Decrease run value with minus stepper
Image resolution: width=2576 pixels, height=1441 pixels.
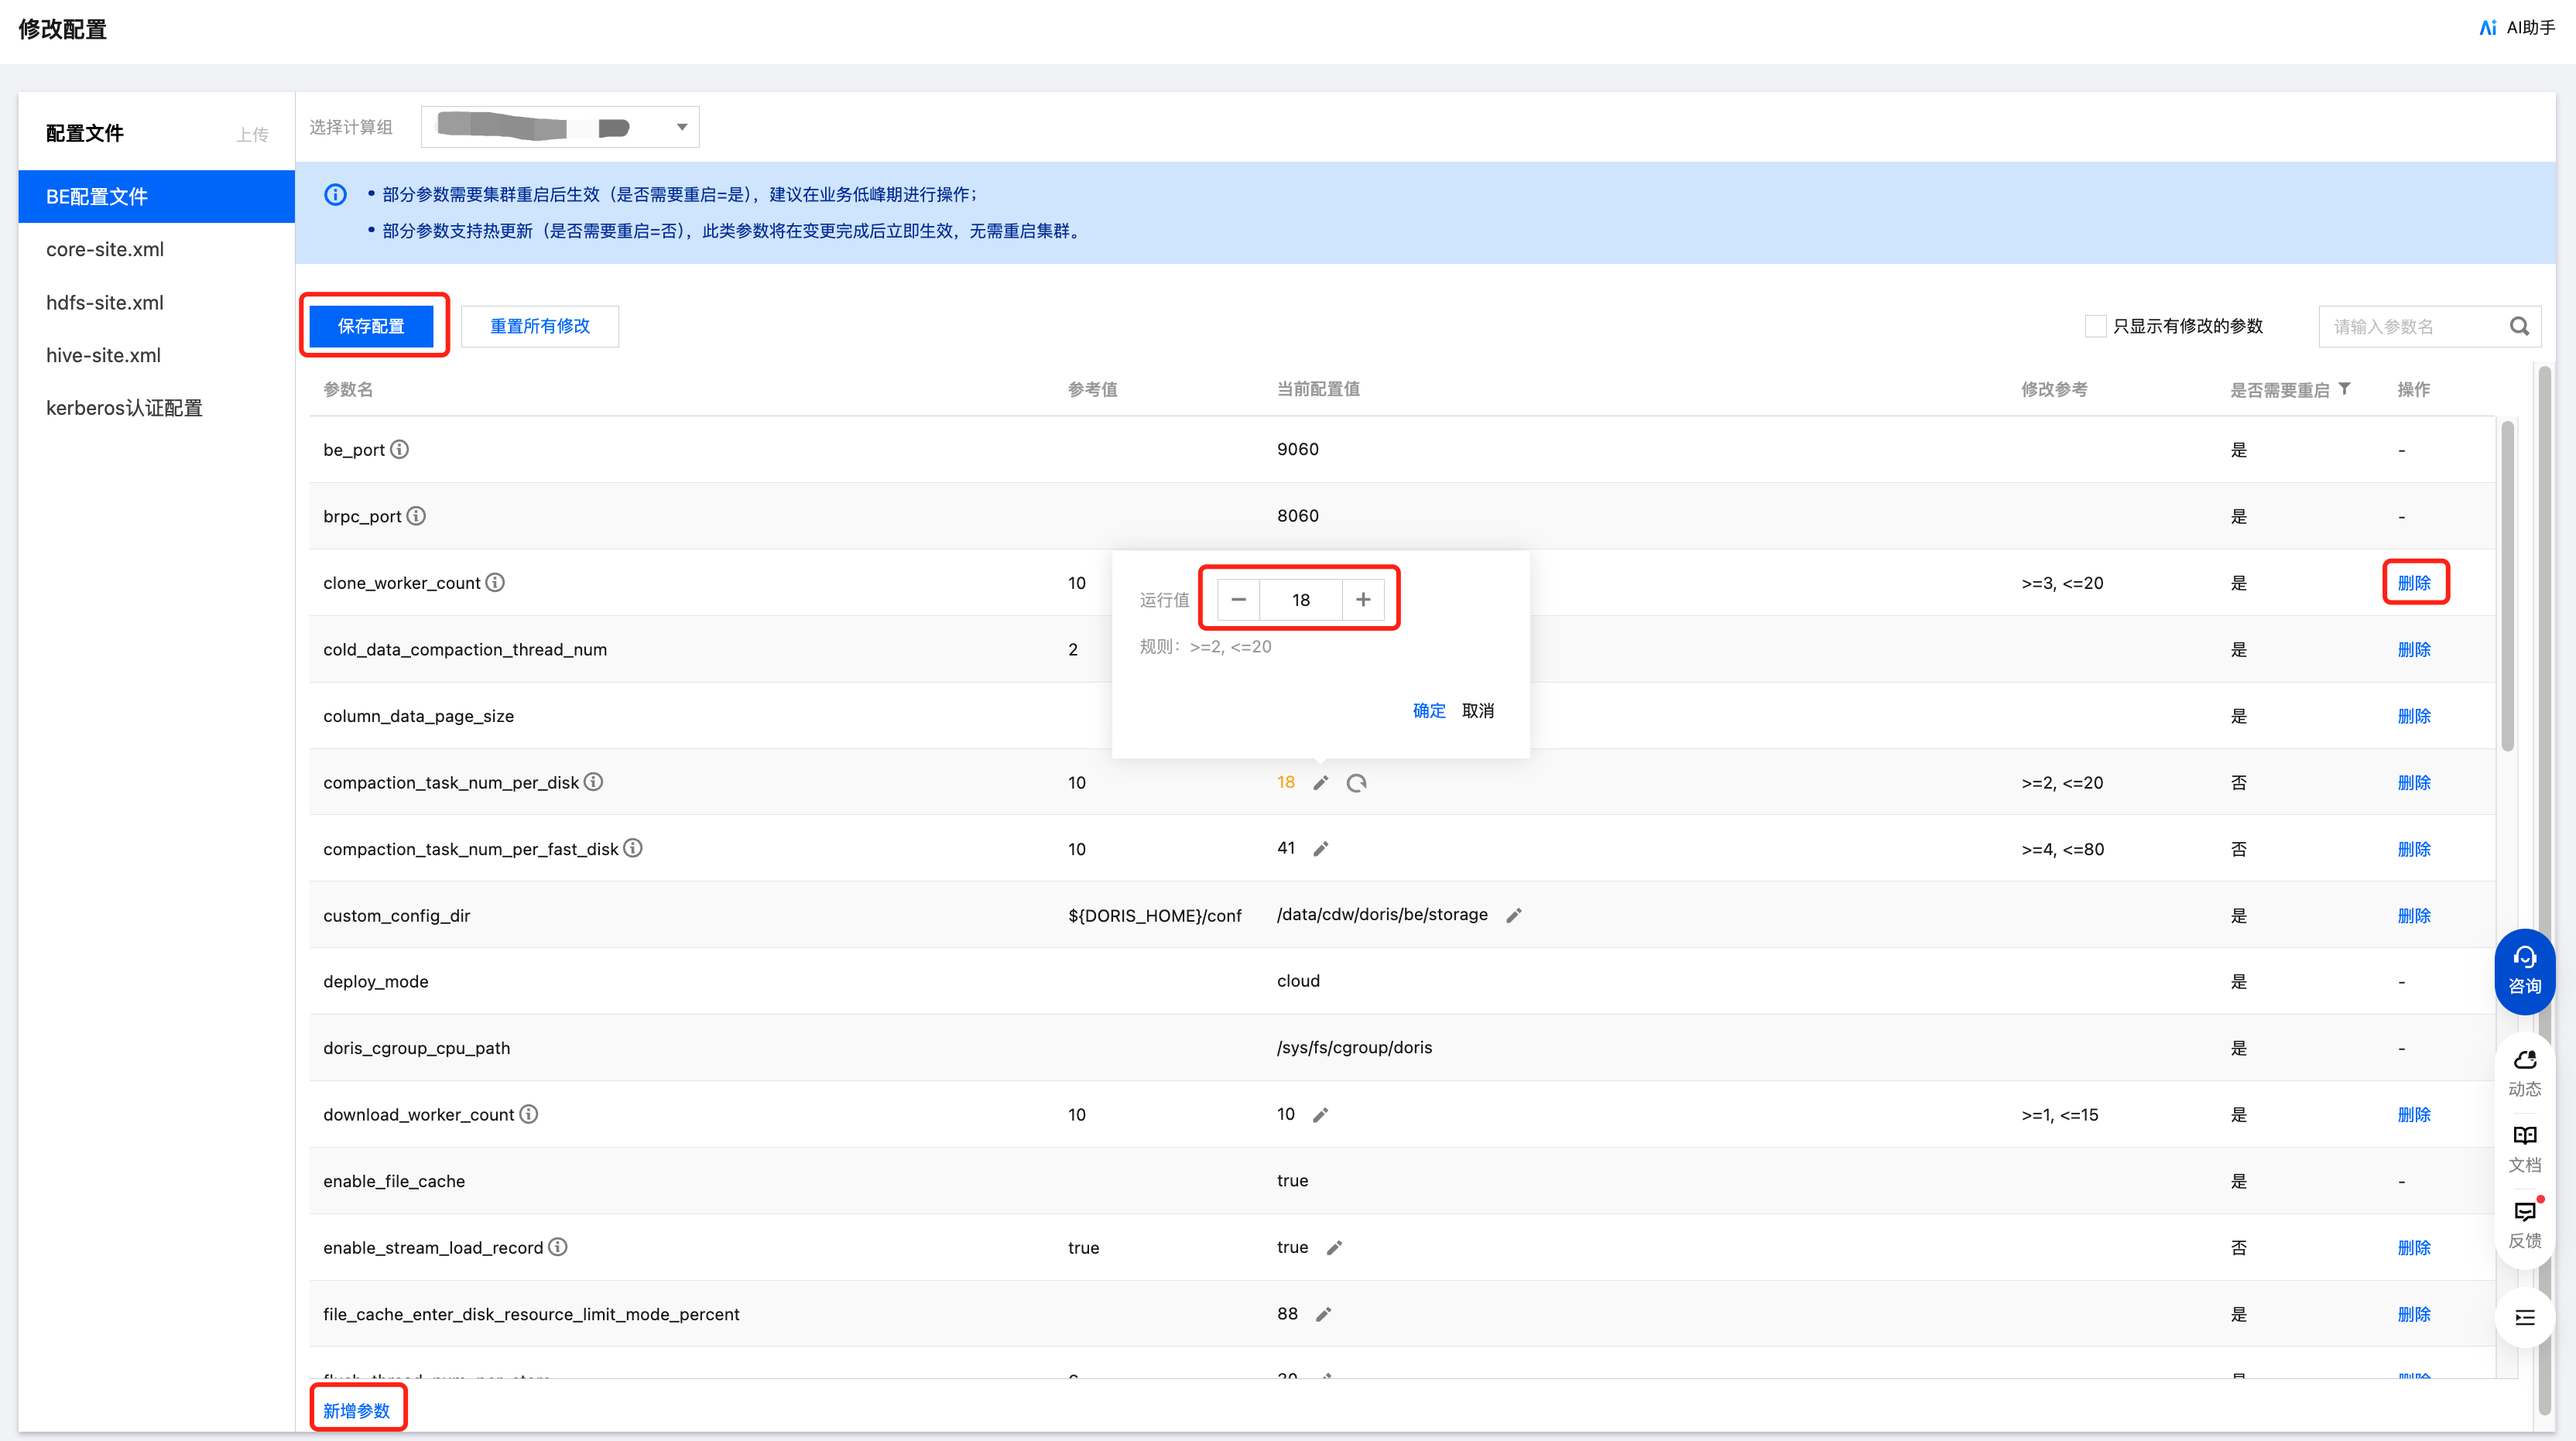[x=1238, y=599]
